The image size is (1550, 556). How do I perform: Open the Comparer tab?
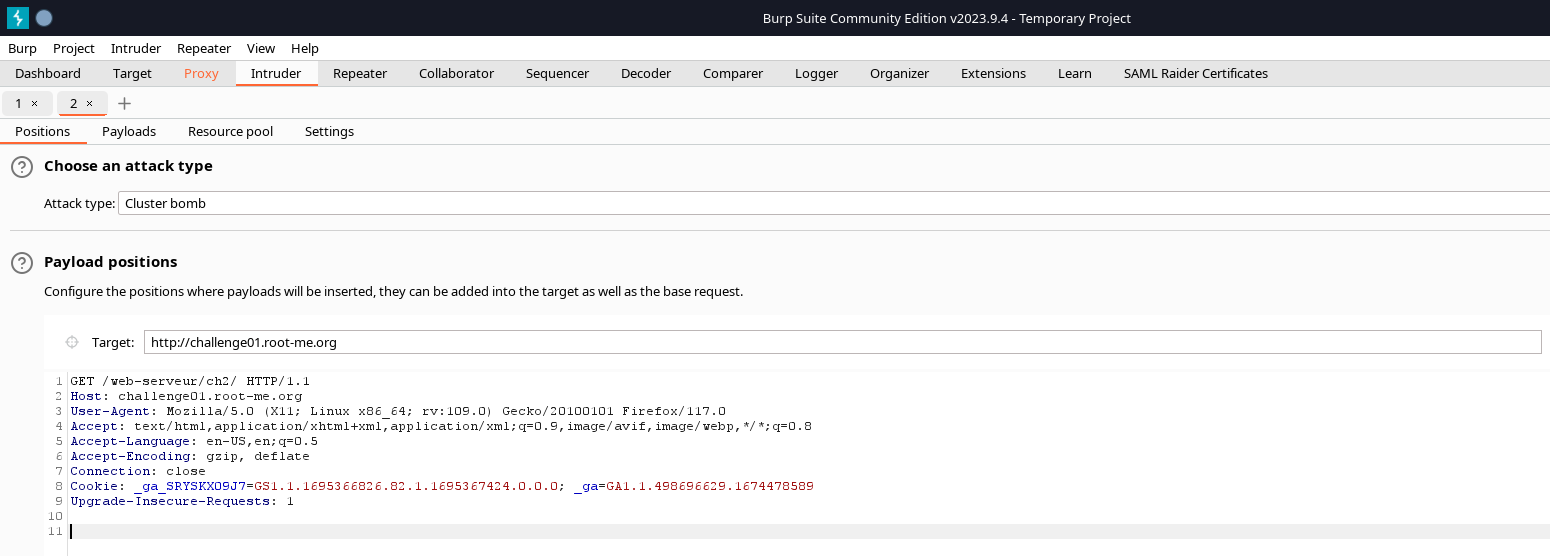pos(733,73)
